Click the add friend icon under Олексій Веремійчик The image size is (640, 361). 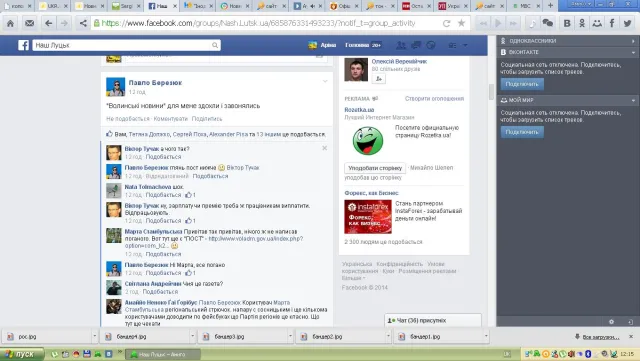[379, 79]
